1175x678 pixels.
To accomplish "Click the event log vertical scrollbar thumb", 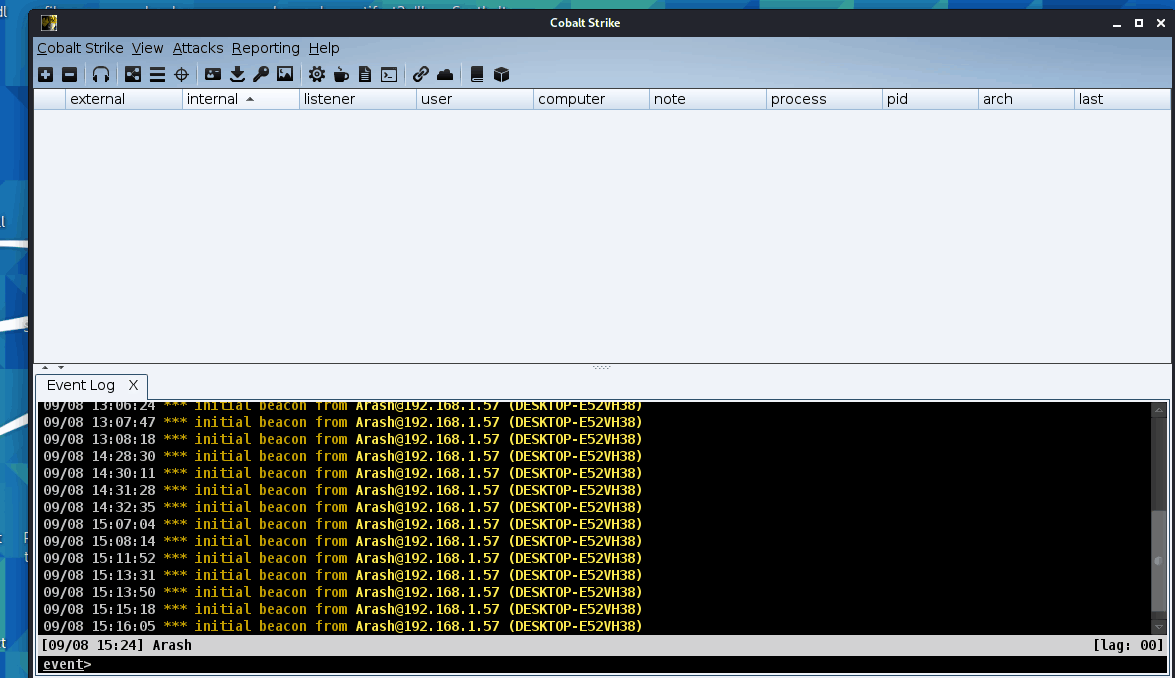I will [1159, 561].
